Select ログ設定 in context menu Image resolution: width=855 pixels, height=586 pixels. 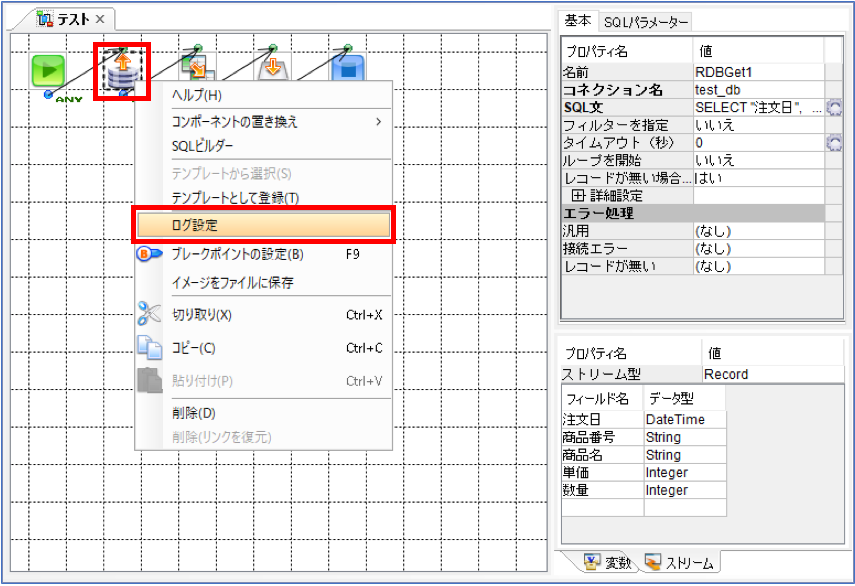coord(264,225)
